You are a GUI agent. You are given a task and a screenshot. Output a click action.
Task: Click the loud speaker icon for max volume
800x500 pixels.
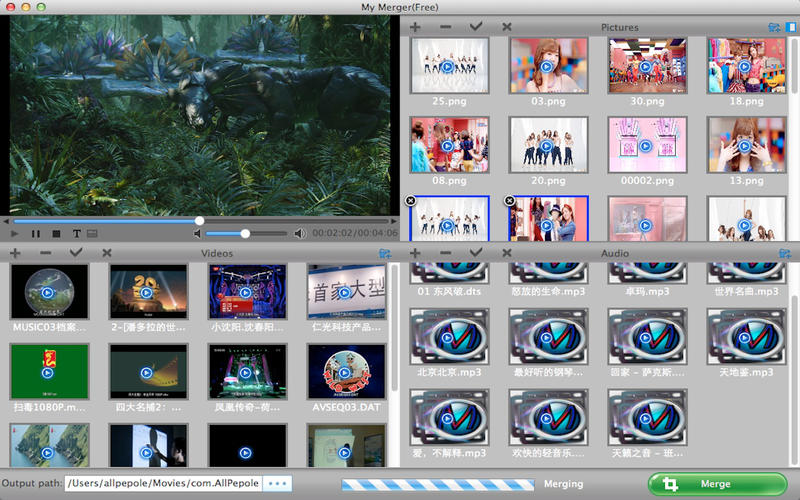click(299, 234)
